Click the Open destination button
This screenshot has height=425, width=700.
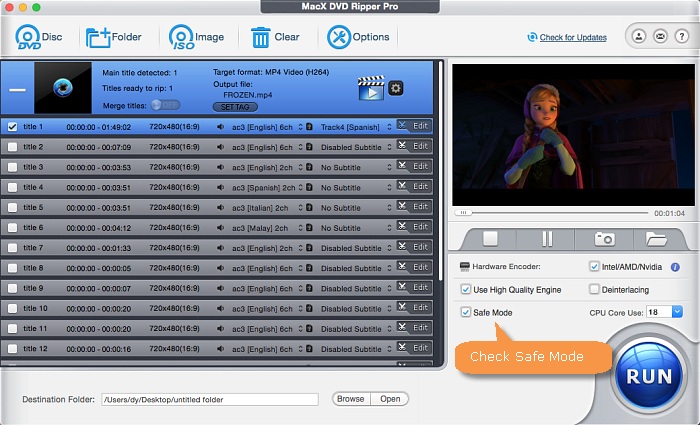390,399
